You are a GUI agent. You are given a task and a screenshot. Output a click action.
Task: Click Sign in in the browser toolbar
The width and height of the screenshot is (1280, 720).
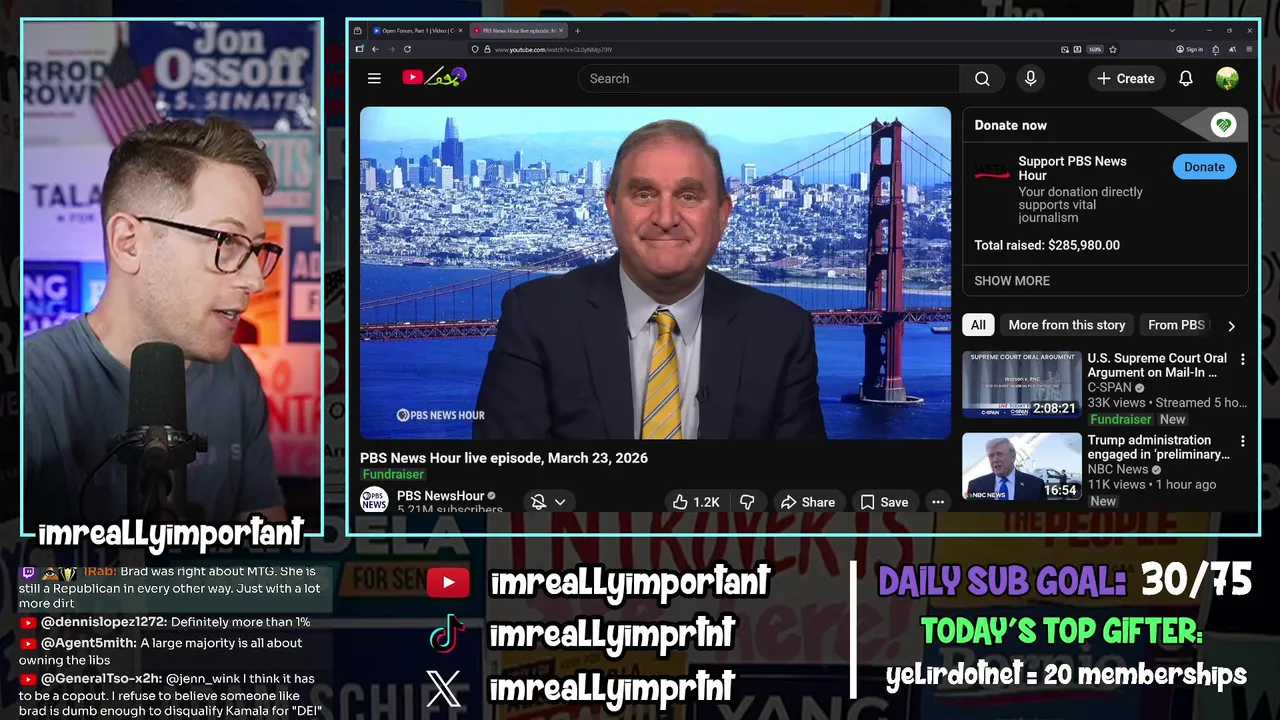[x=1190, y=49]
